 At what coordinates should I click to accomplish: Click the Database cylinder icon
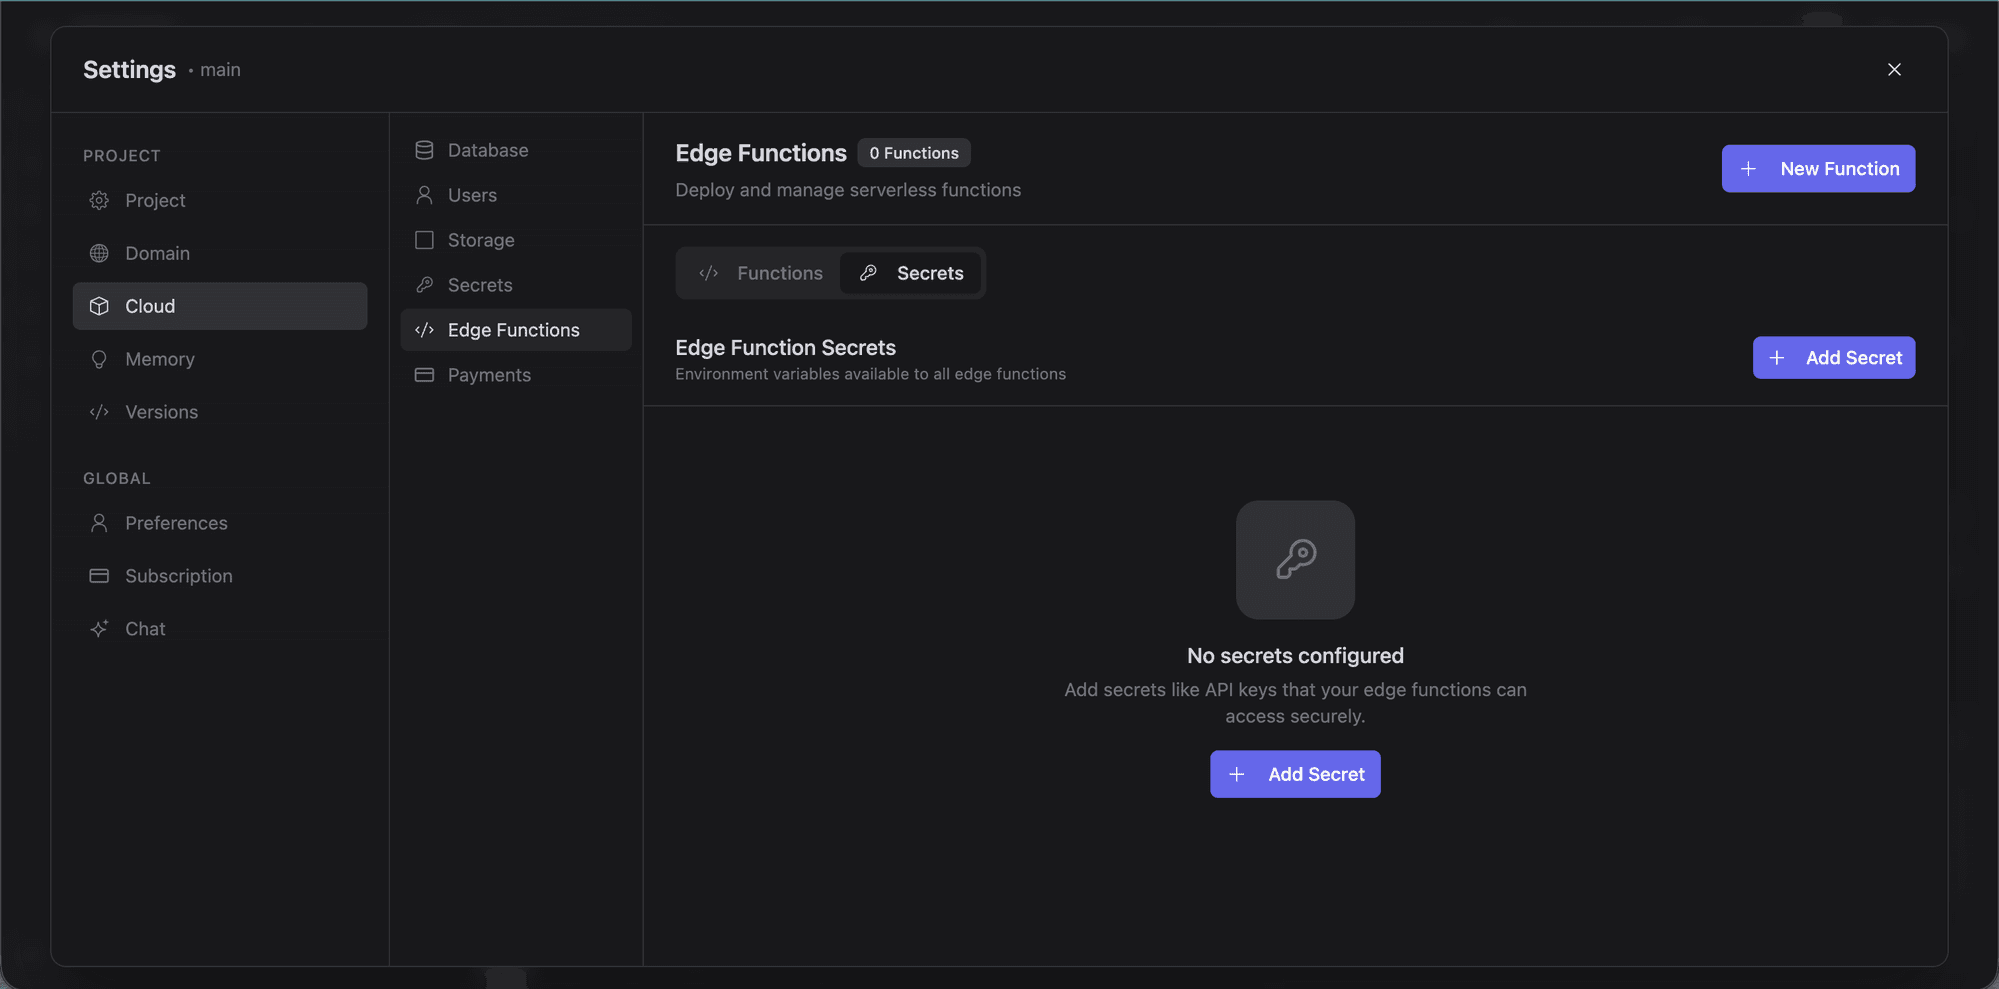tap(424, 149)
